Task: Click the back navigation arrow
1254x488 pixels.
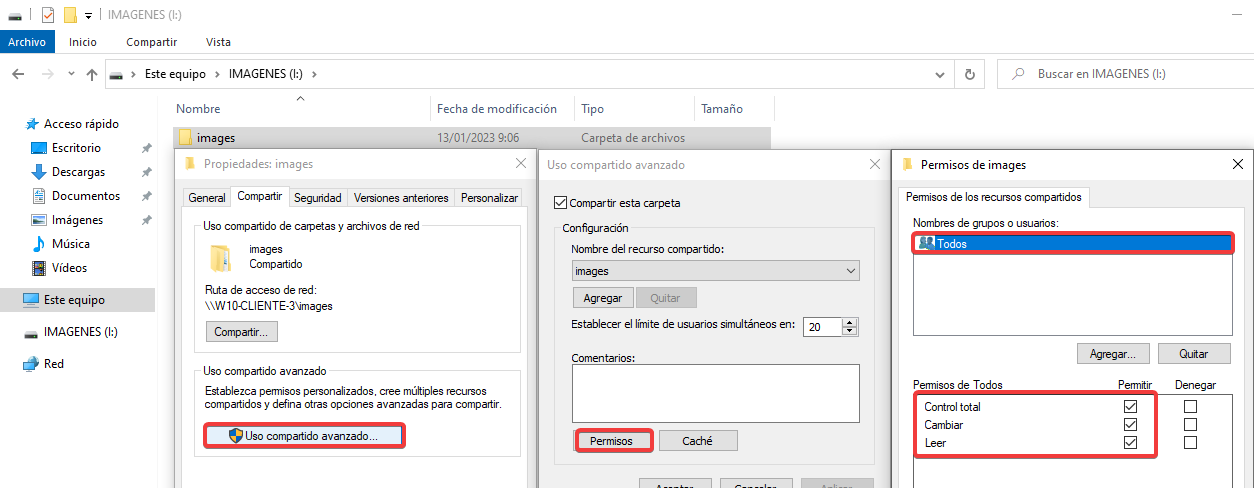Action: click(x=18, y=74)
